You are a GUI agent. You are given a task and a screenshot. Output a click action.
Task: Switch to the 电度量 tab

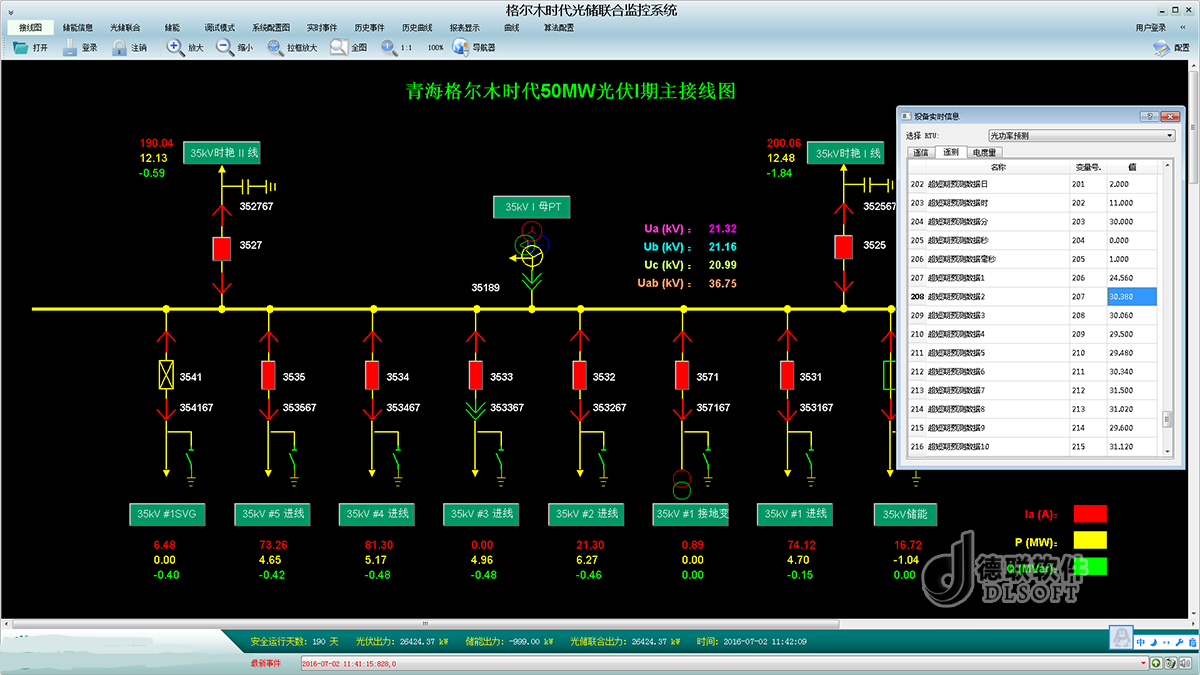point(985,152)
